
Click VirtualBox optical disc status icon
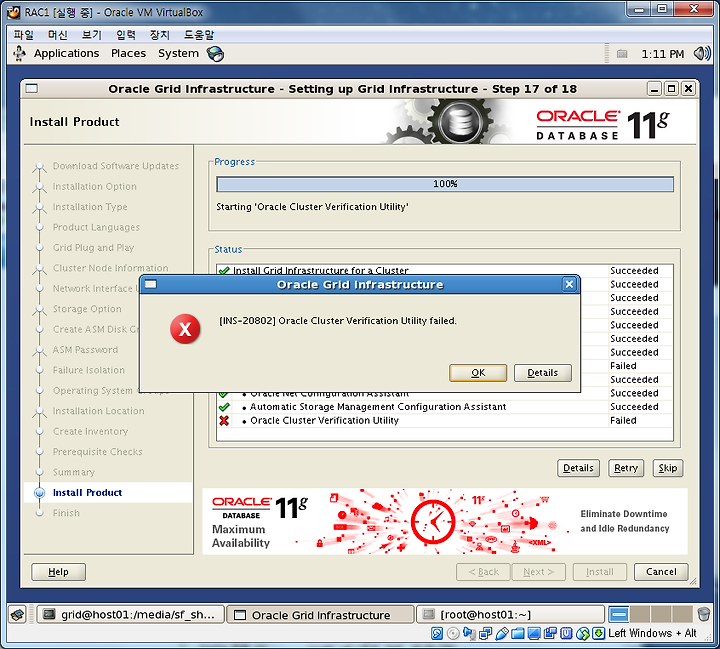453,634
